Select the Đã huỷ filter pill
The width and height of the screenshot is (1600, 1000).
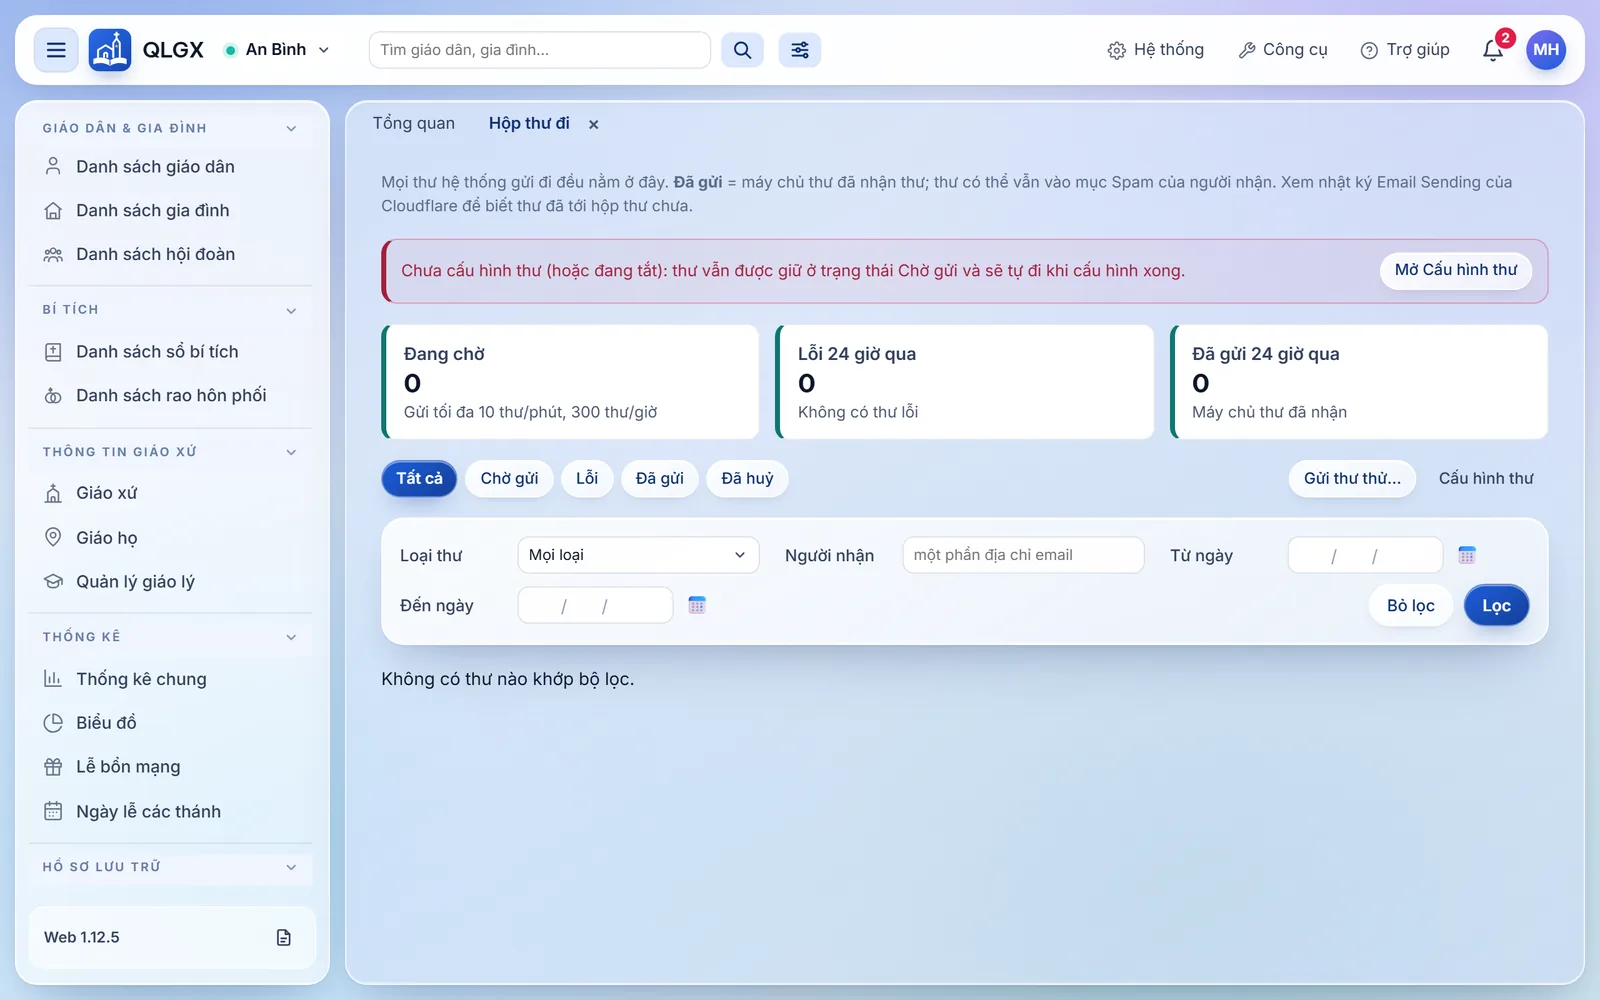pos(747,478)
